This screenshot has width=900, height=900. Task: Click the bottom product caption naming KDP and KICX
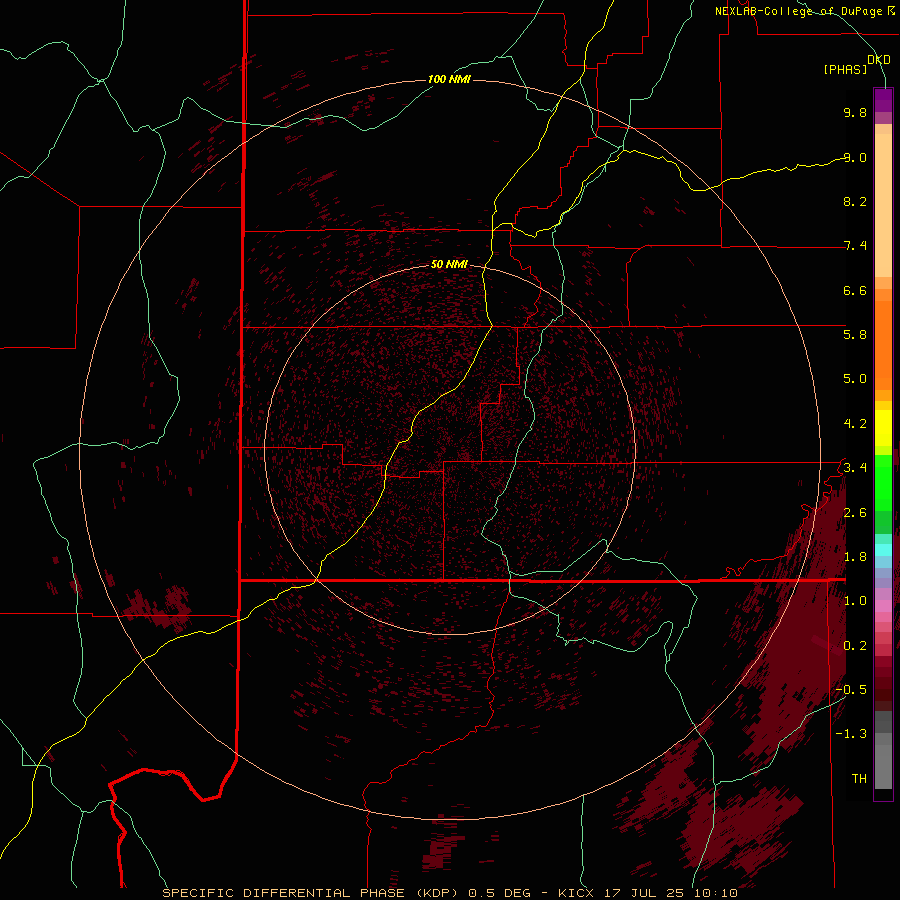point(450,893)
